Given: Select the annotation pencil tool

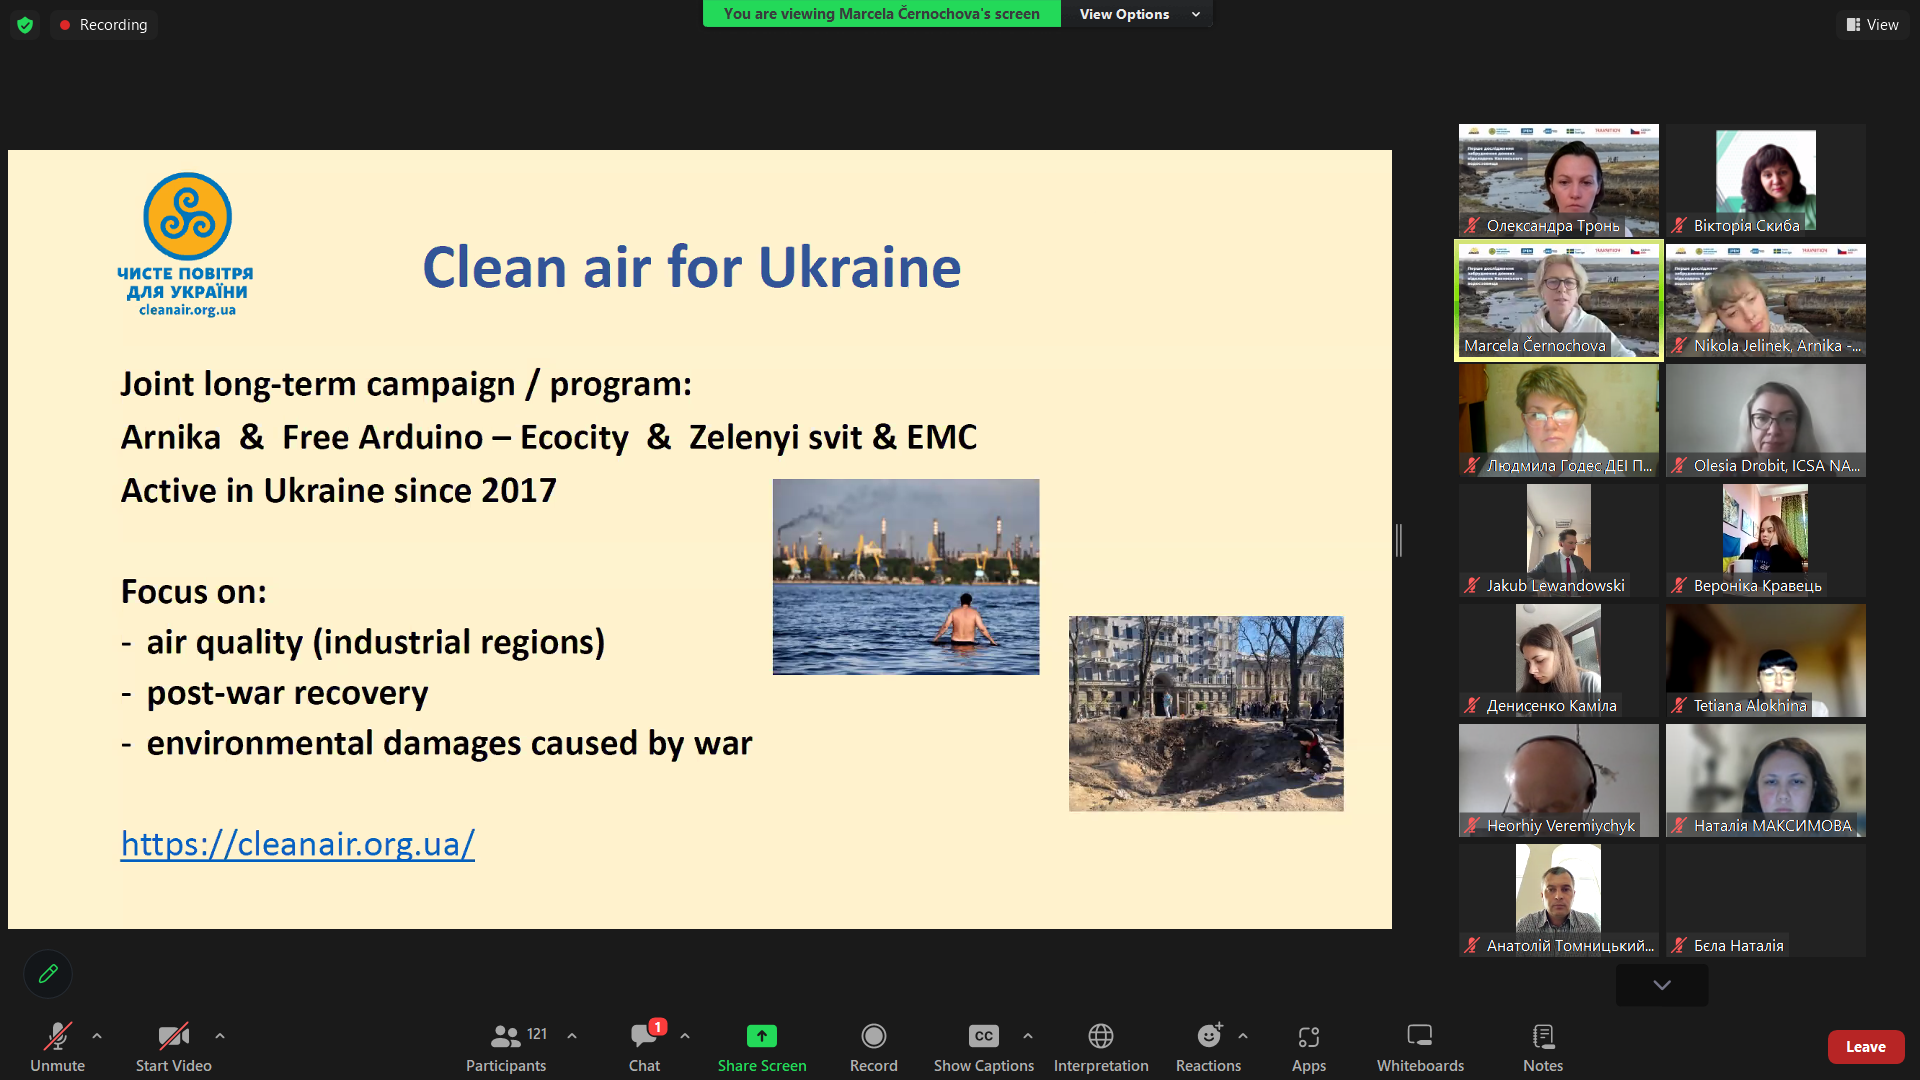Looking at the screenshot, I should click(47, 973).
